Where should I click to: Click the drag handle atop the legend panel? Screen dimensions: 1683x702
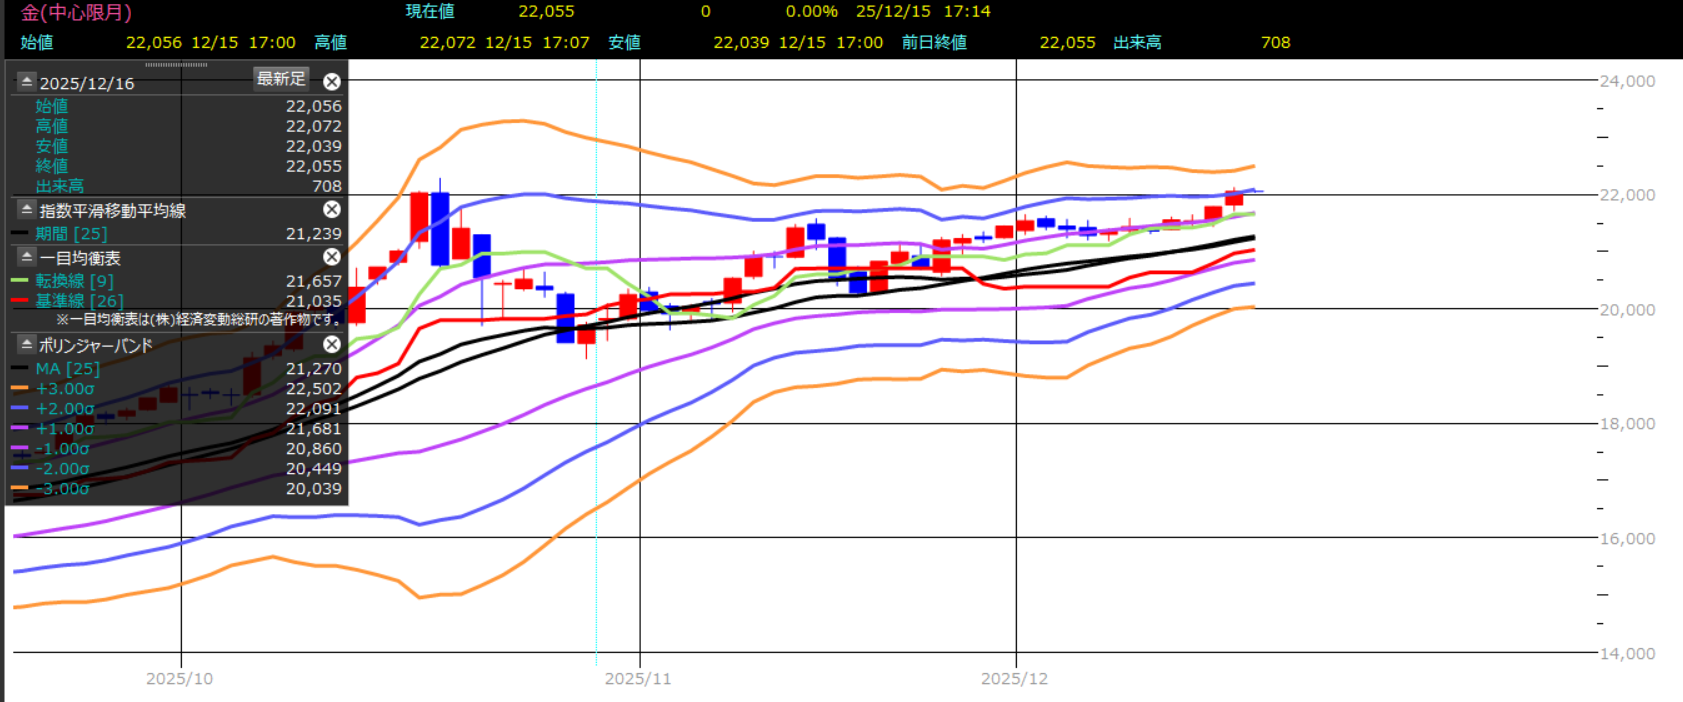point(176,65)
